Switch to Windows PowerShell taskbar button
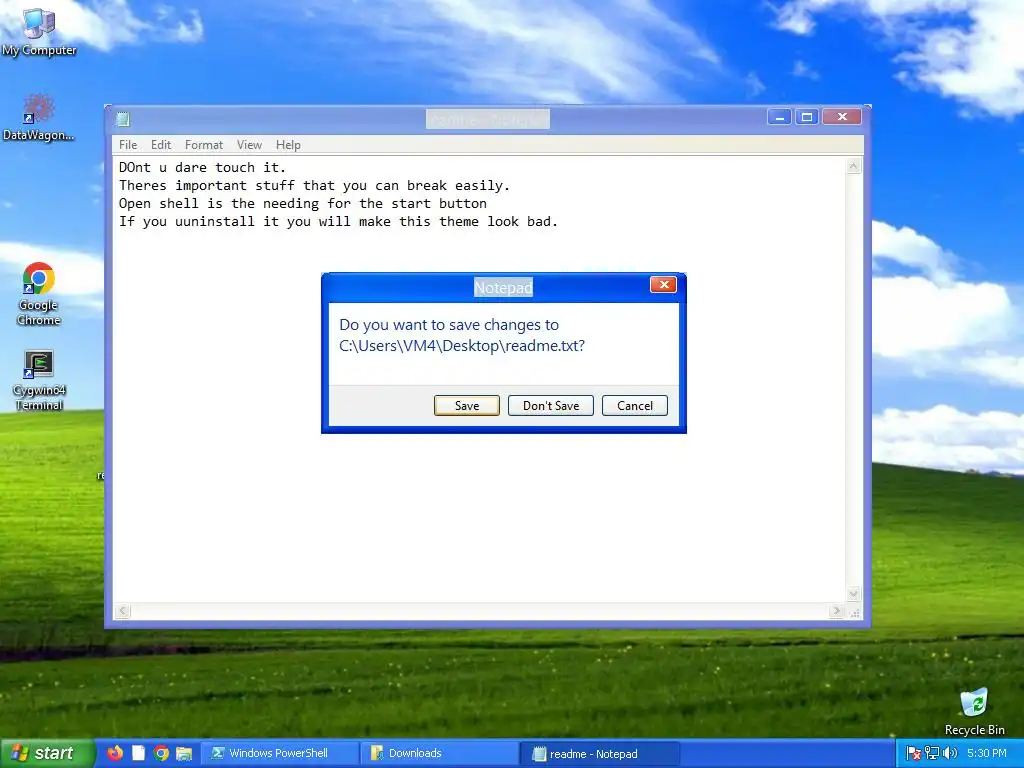Viewport: 1024px width, 768px height. point(278,753)
